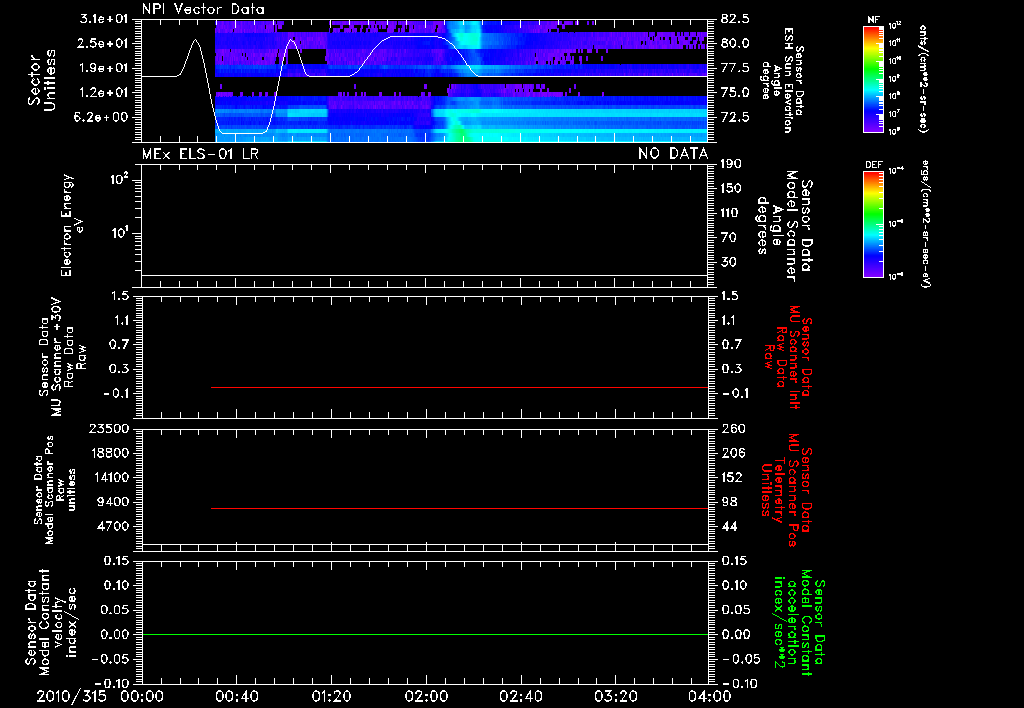This screenshot has width=1024, height=708.
Task: Click the DEF energy flux color bar
Action: tap(874, 224)
